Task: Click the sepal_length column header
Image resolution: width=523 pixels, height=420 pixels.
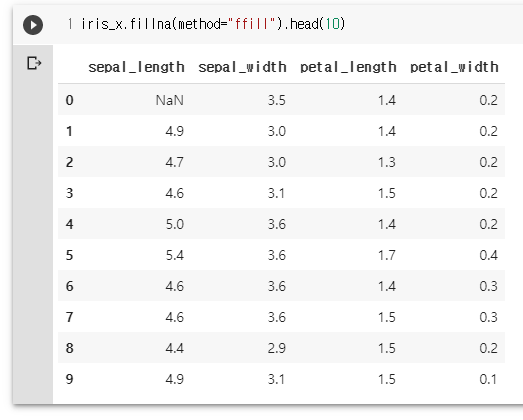Action: tap(136, 67)
